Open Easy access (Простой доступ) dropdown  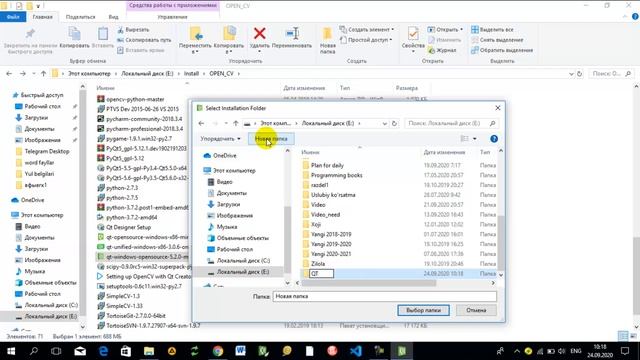coord(366,40)
